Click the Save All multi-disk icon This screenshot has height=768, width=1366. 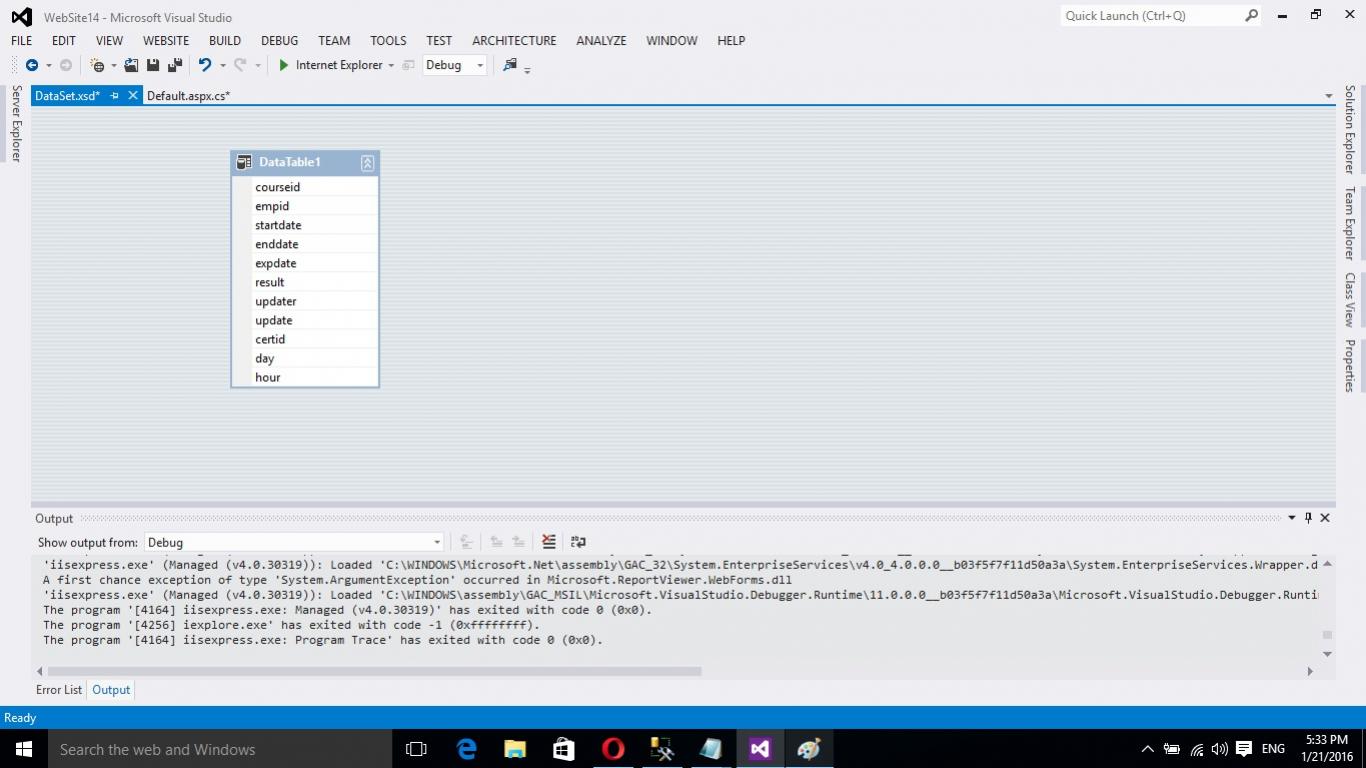pyautogui.click(x=175, y=65)
